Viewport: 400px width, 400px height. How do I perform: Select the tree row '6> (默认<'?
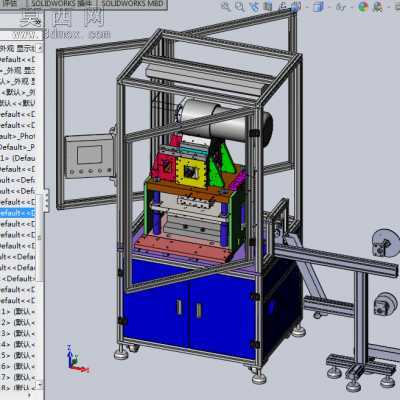point(17,367)
